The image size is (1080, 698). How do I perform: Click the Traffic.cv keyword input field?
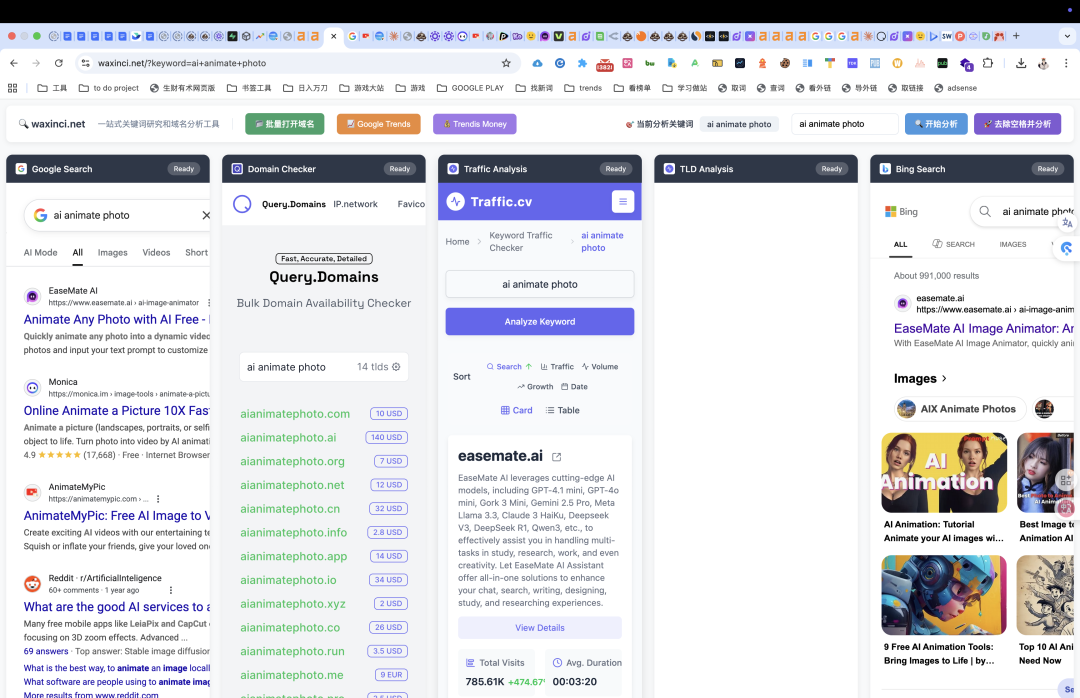pyautogui.click(x=539, y=284)
